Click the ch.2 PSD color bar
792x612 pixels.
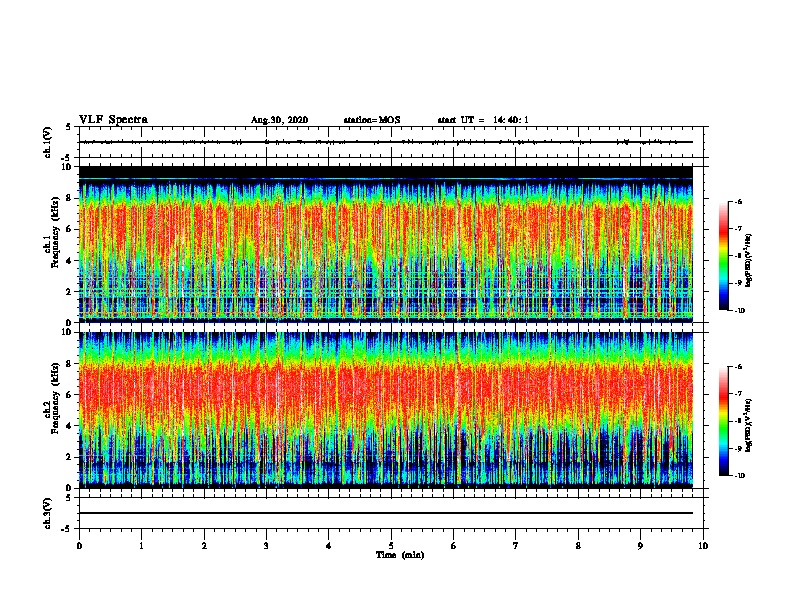723,421
